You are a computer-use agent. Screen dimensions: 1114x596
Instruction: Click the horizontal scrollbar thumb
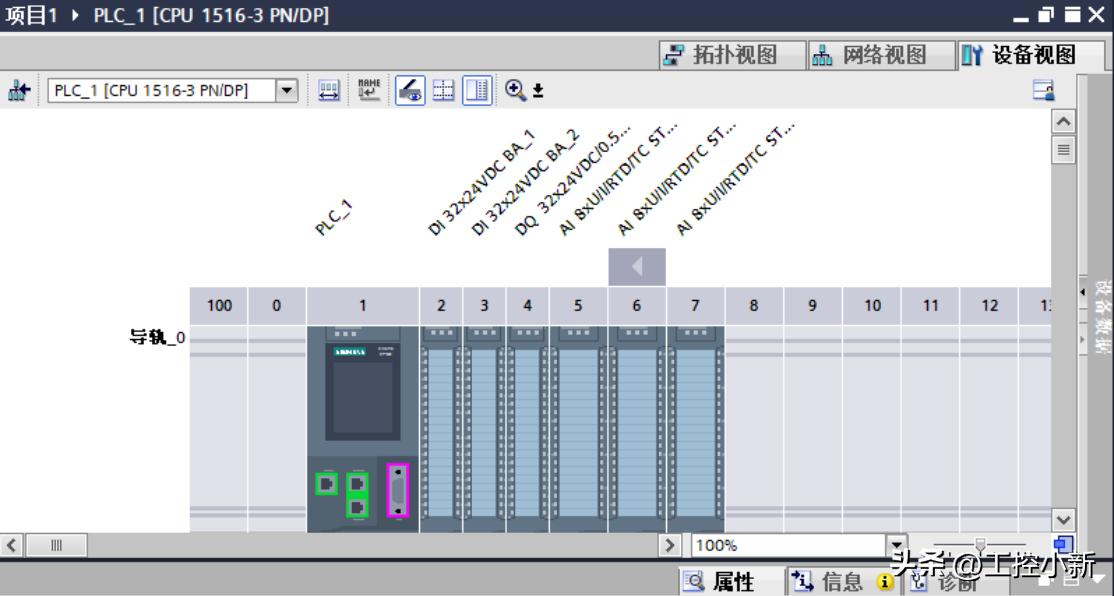56,546
